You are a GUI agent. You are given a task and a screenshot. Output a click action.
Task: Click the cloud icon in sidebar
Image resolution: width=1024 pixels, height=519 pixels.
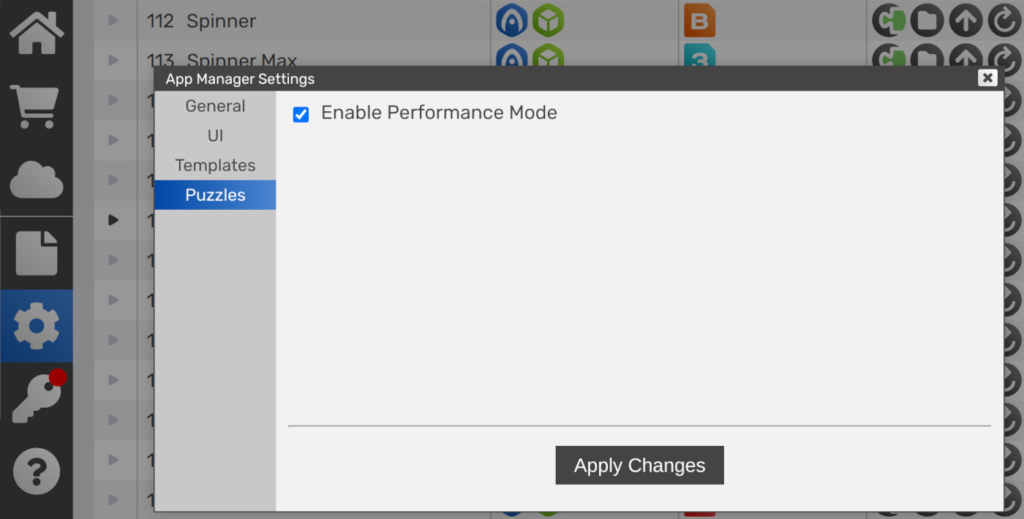tap(36, 180)
